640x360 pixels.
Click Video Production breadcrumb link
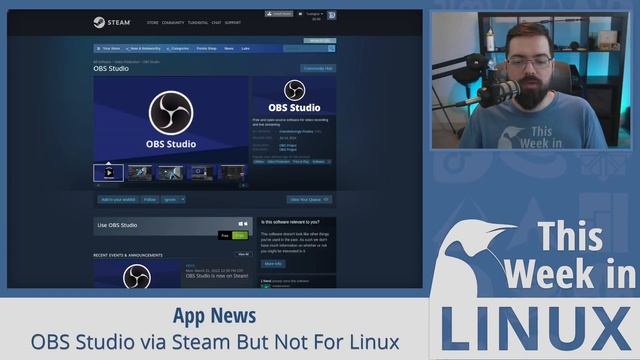[x=127, y=62]
